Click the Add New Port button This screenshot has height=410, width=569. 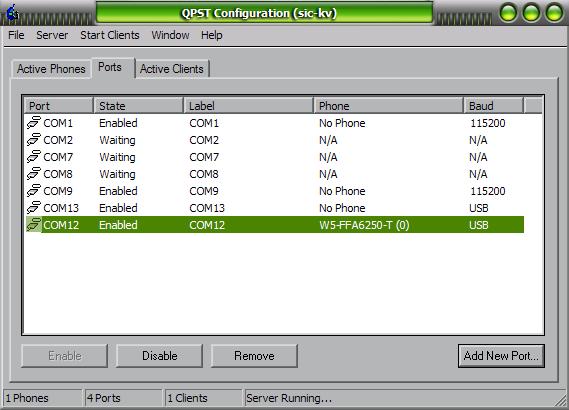[501, 356]
